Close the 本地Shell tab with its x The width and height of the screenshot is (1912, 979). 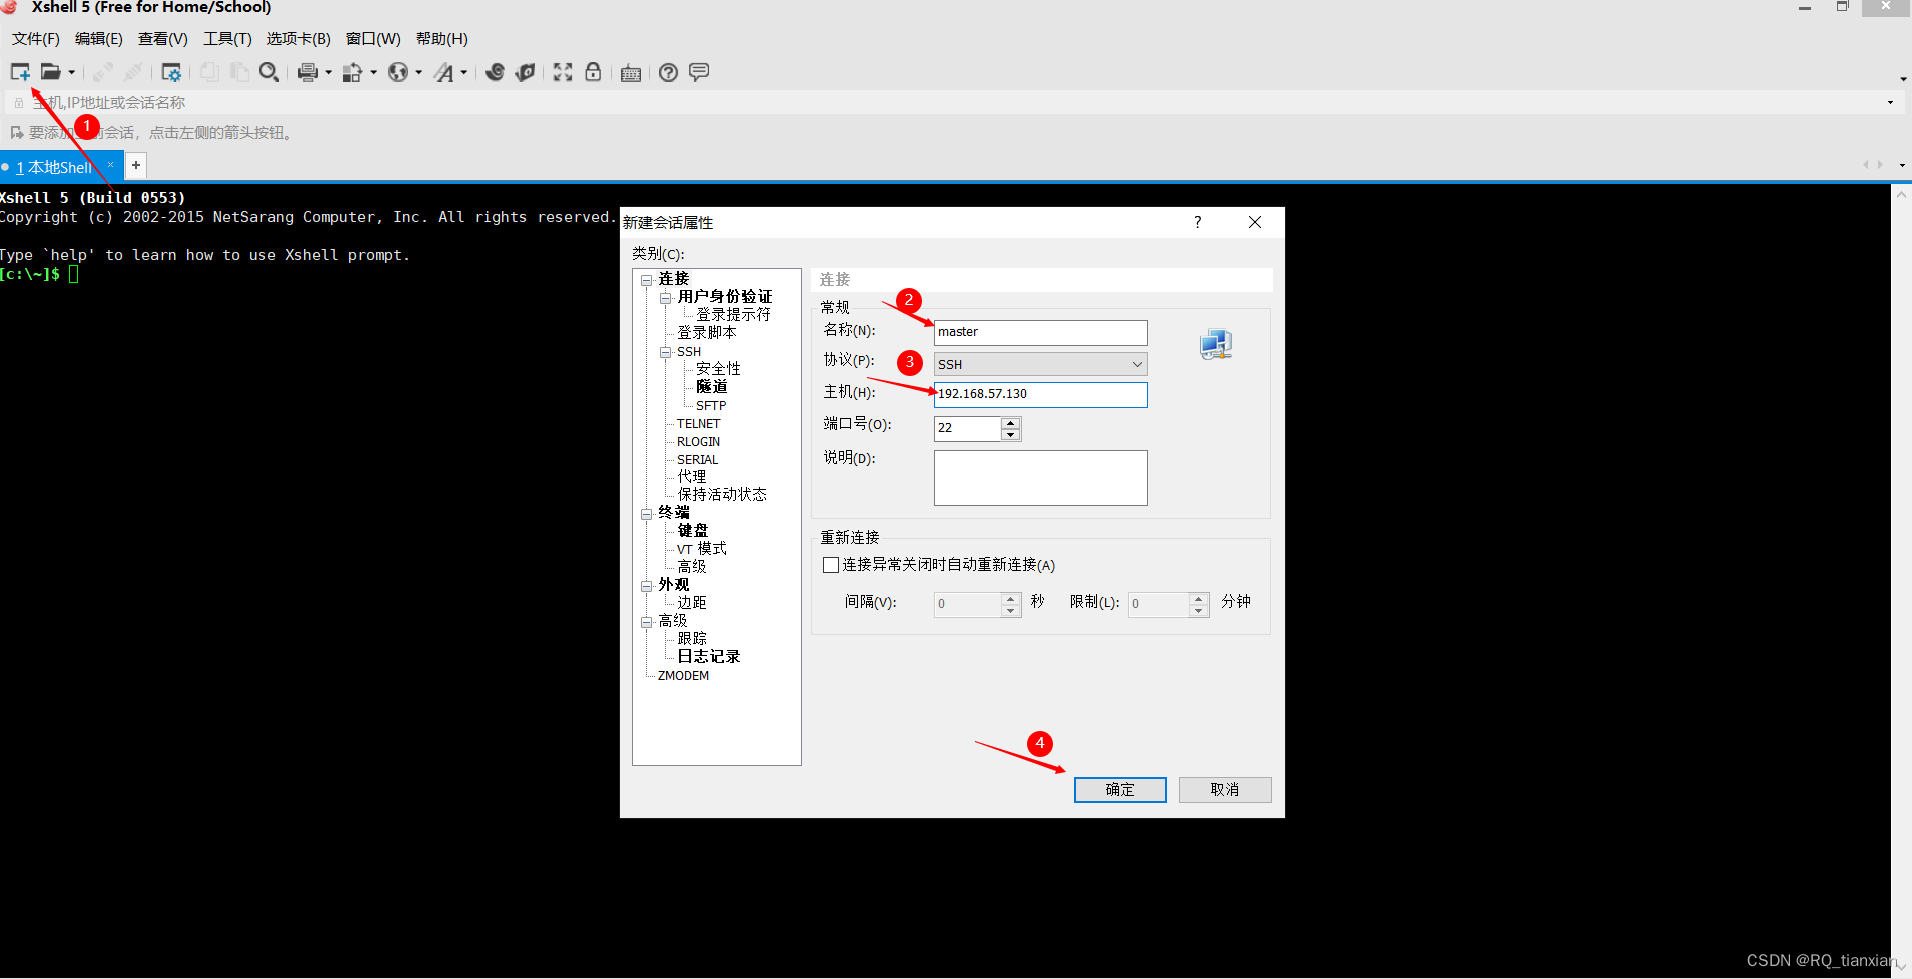pyautogui.click(x=110, y=165)
